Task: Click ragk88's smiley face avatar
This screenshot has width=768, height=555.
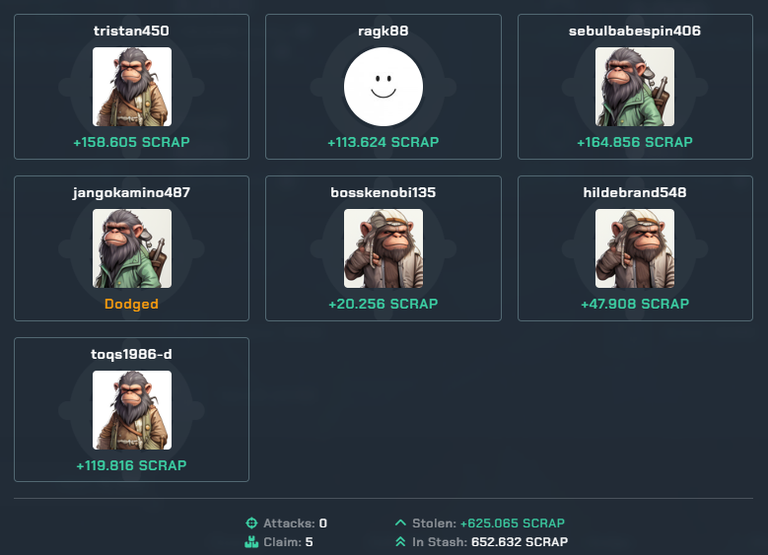Action: point(383,87)
